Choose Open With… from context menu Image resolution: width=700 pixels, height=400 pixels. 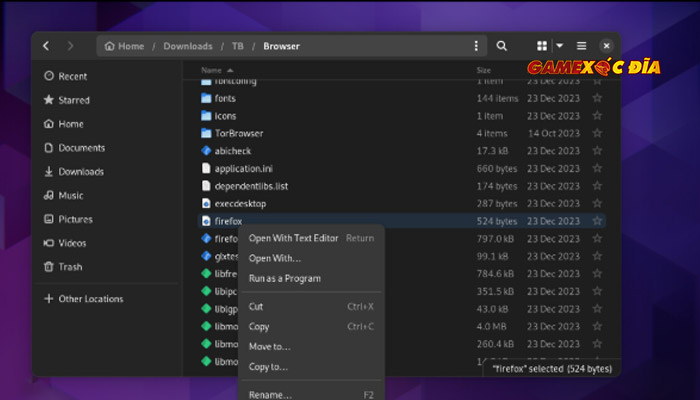(x=311, y=258)
